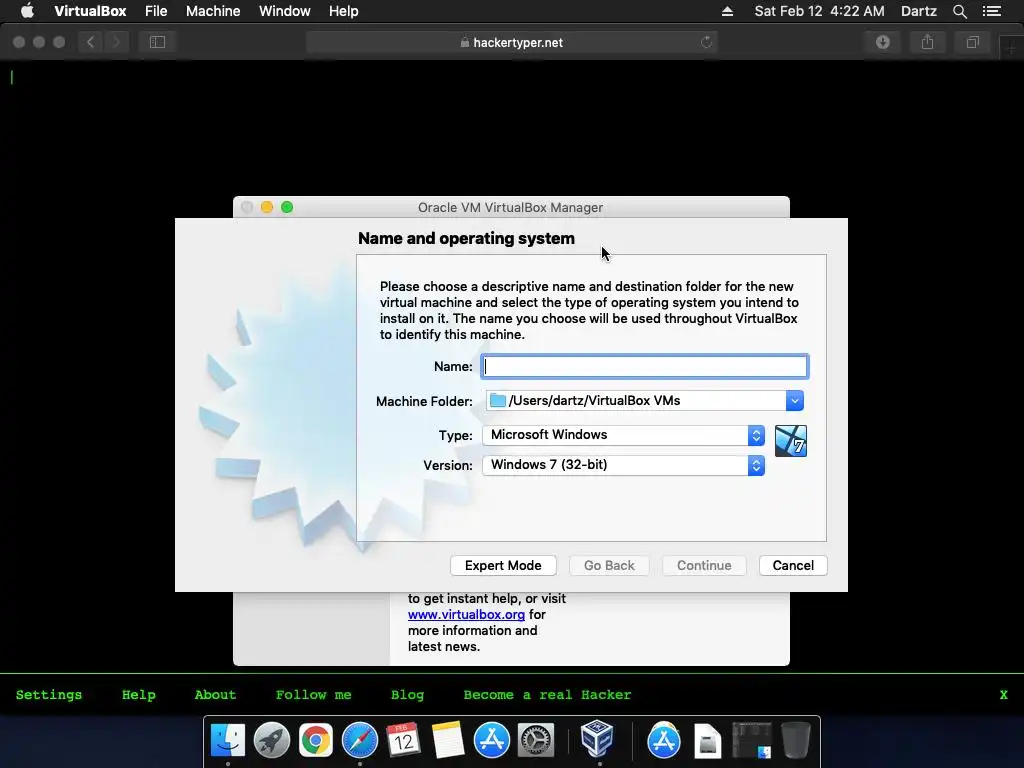Click the Safari back arrow button
1024x768 pixels.
point(91,42)
